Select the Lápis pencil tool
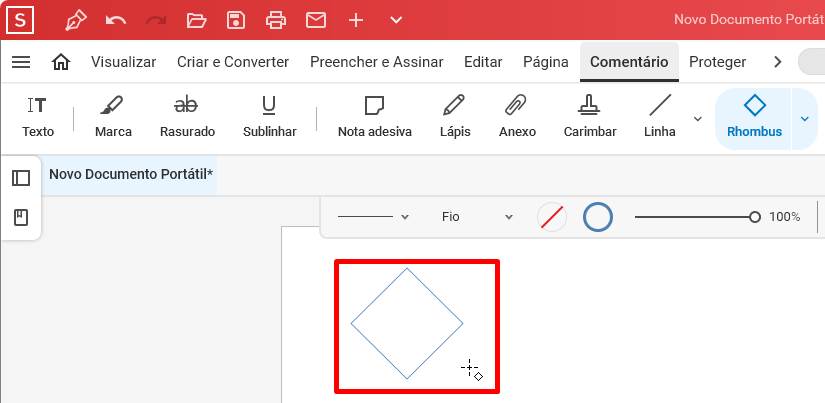The width and height of the screenshot is (825, 403). (x=455, y=118)
